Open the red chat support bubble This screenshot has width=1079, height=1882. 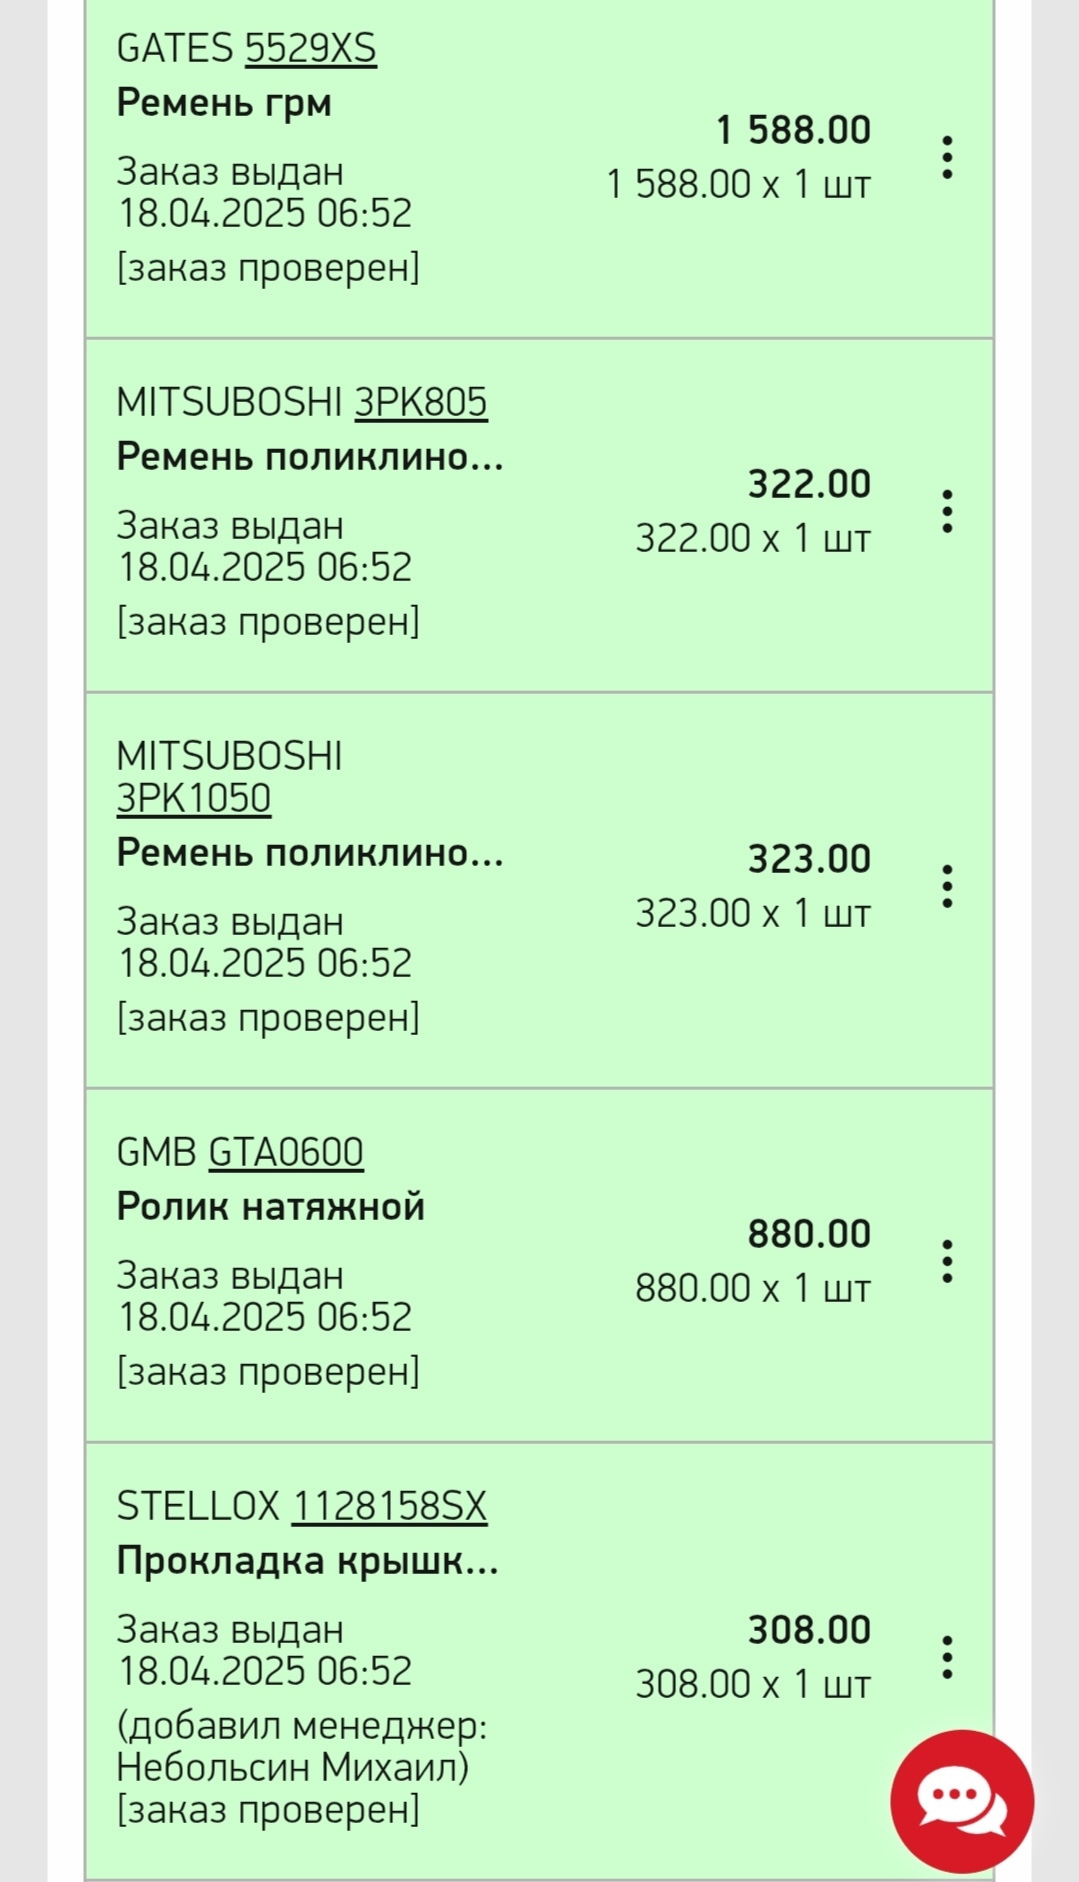(962, 1802)
